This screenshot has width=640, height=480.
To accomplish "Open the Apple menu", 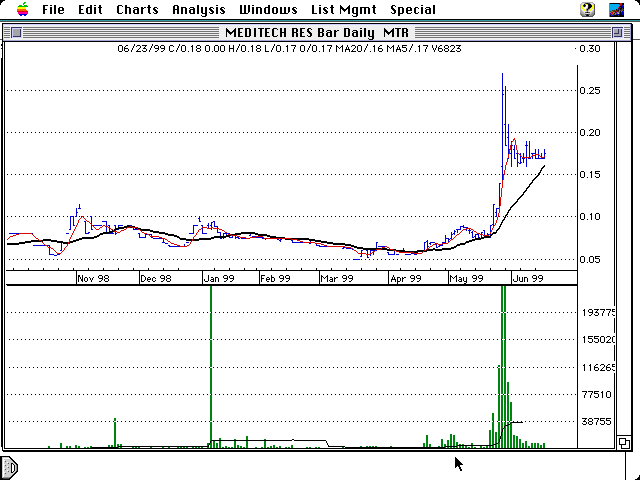I will (x=23, y=9).
